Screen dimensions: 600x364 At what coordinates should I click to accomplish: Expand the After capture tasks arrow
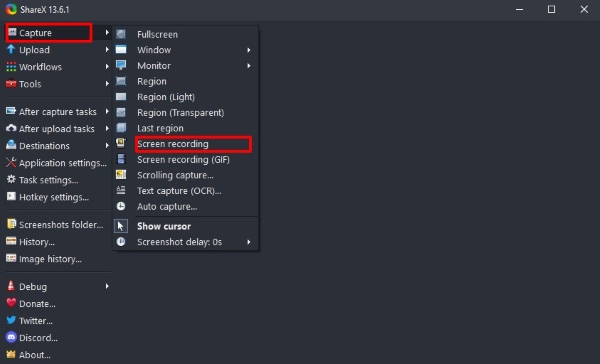click(107, 111)
